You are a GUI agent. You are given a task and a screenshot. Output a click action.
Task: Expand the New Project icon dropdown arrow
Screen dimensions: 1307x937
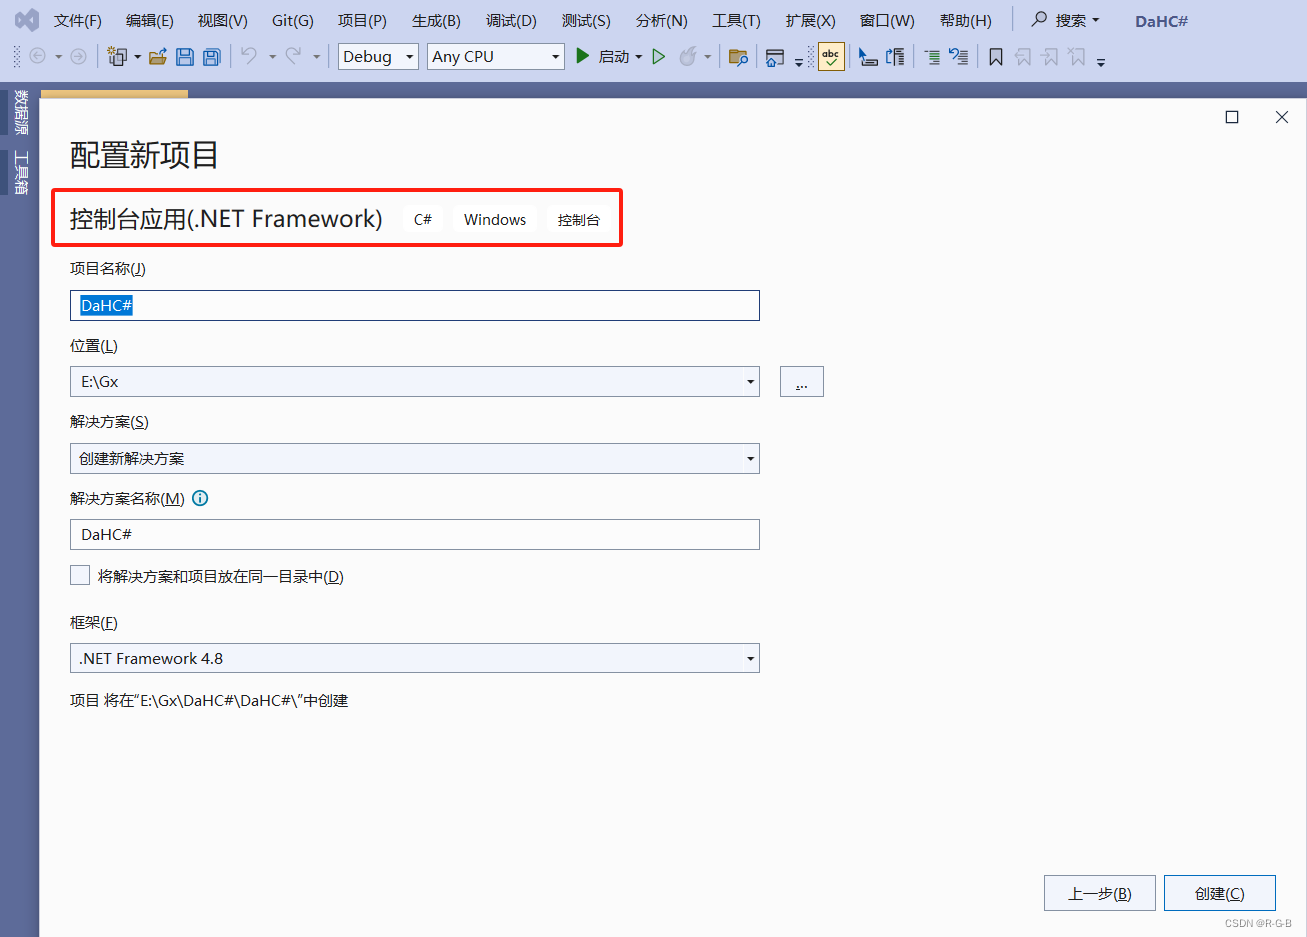point(137,58)
